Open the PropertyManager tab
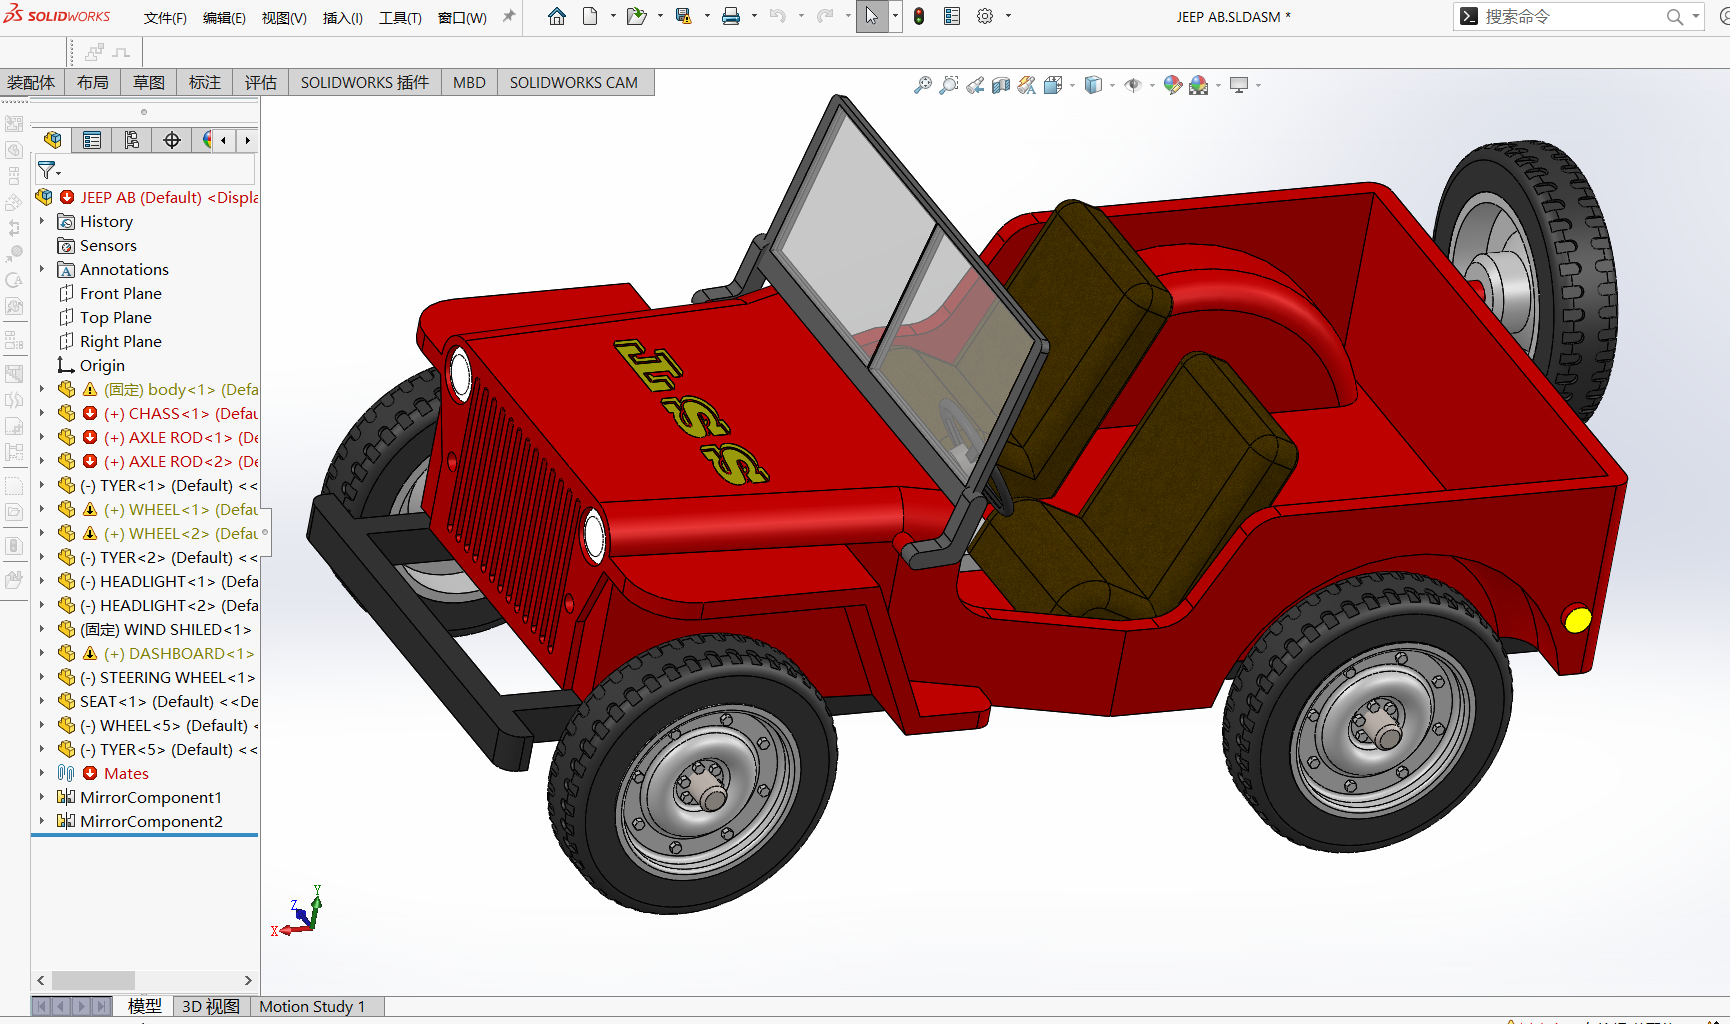 pos(92,140)
